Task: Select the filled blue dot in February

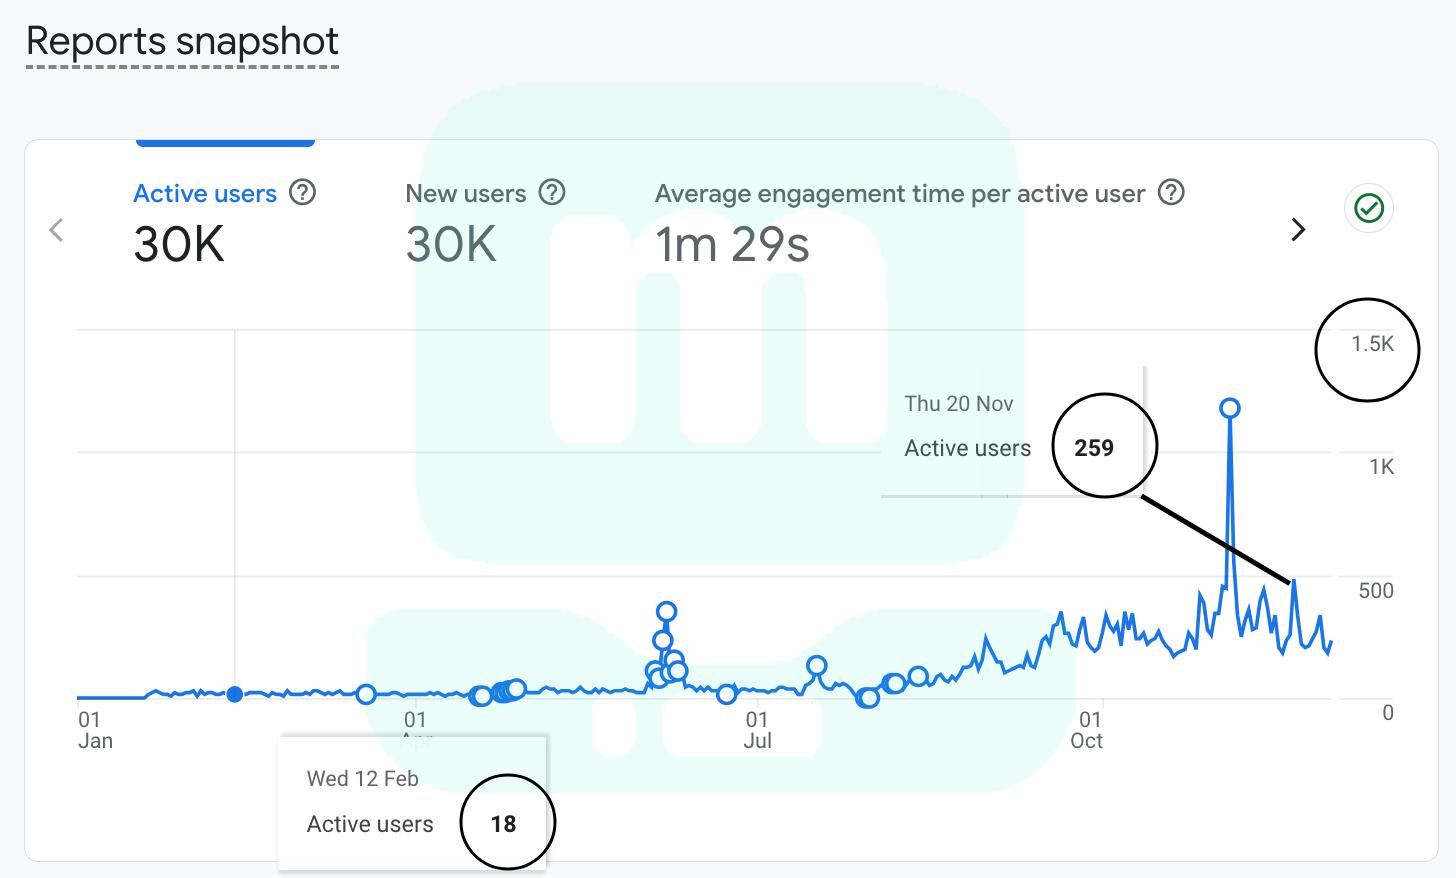Action: tap(235, 694)
